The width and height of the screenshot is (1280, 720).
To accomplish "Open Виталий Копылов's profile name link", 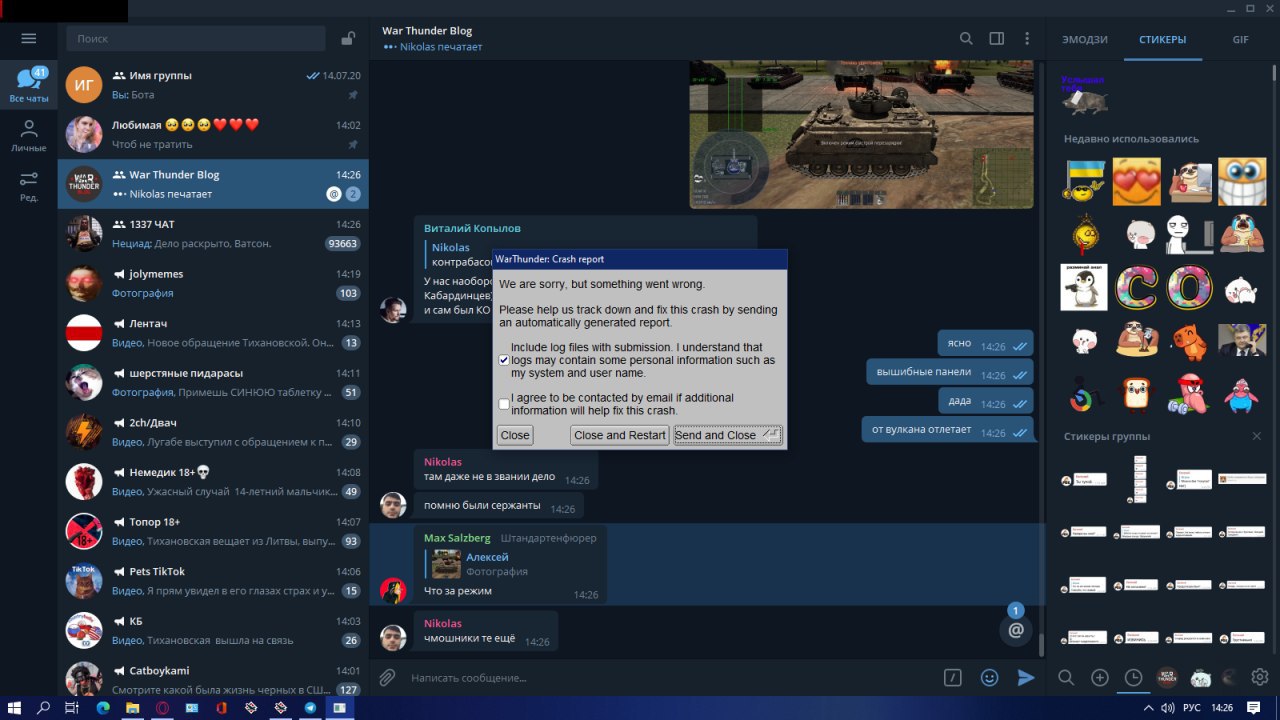I will [x=472, y=228].
